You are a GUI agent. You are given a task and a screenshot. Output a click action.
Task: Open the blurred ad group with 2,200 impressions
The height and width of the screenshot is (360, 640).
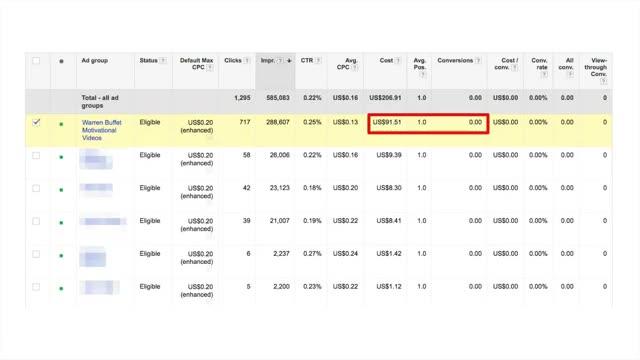(x=100, y=287)
